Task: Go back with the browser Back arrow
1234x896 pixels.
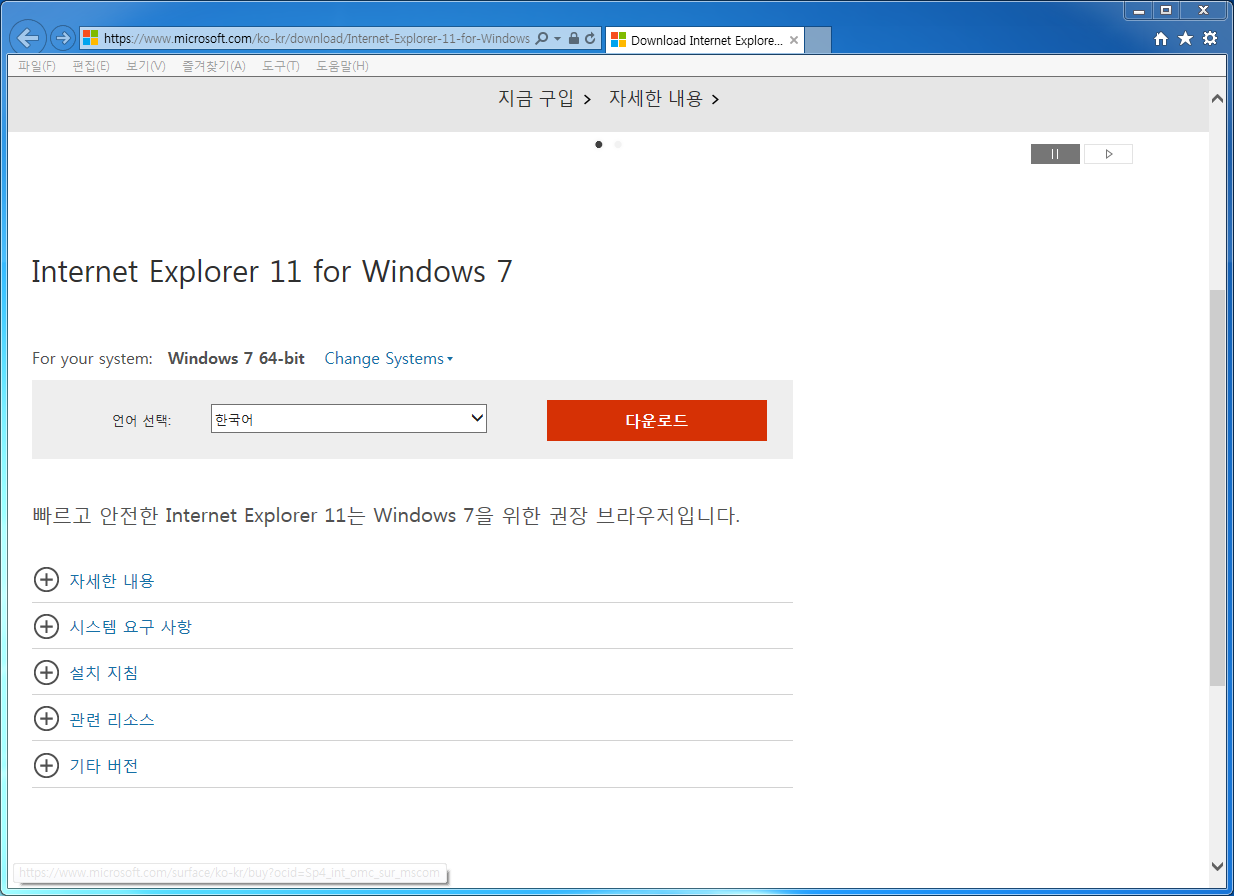Action: [28, 39]
